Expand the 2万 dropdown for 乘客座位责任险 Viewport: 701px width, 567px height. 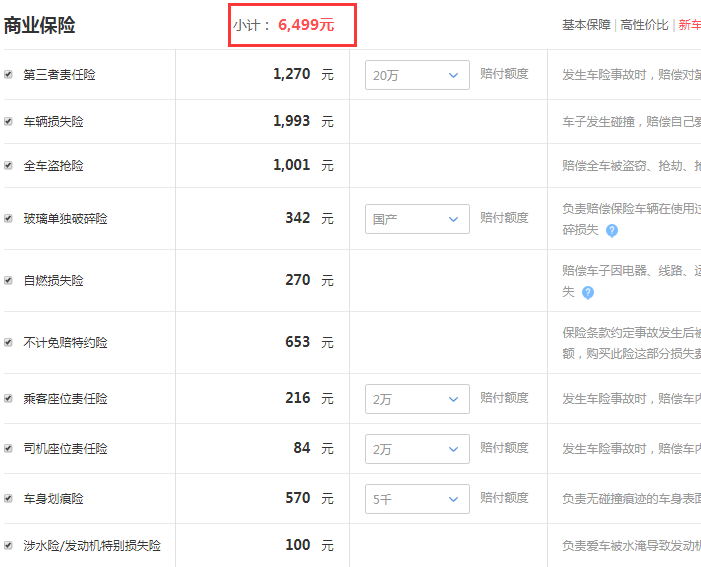point(417,399)
